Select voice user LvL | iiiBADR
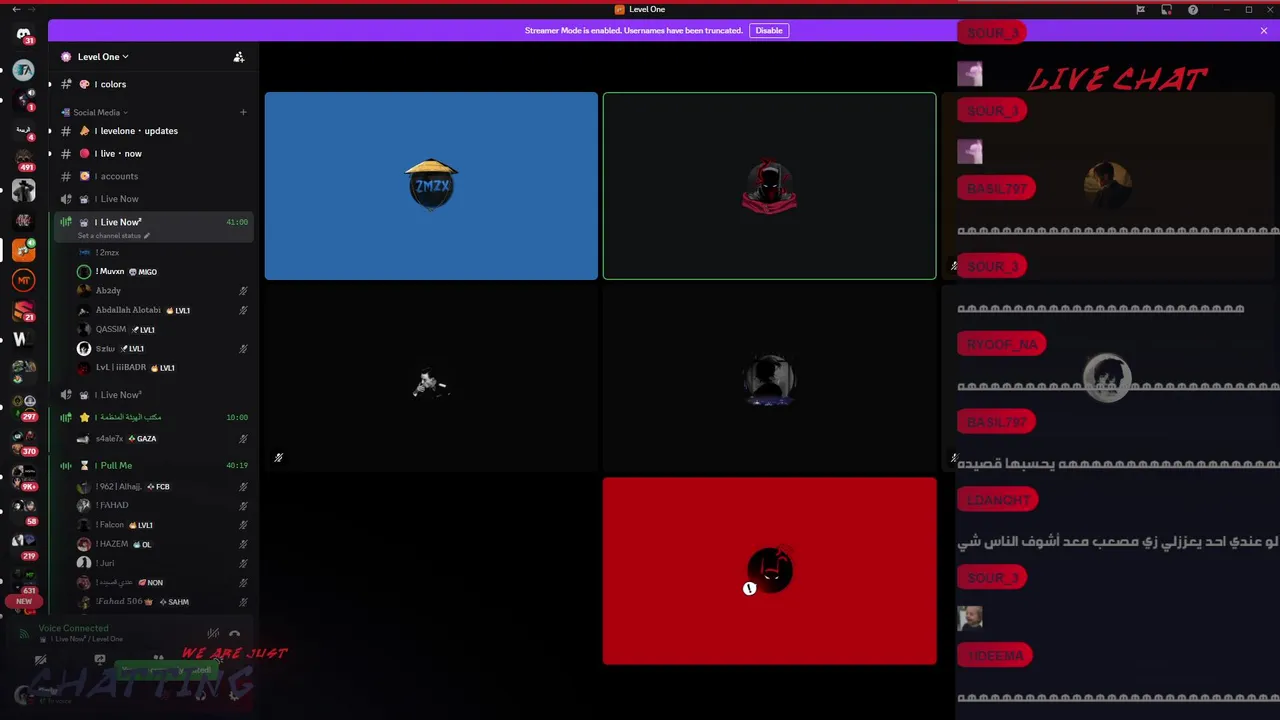The image size is (1280, 720). pos(163,367)
